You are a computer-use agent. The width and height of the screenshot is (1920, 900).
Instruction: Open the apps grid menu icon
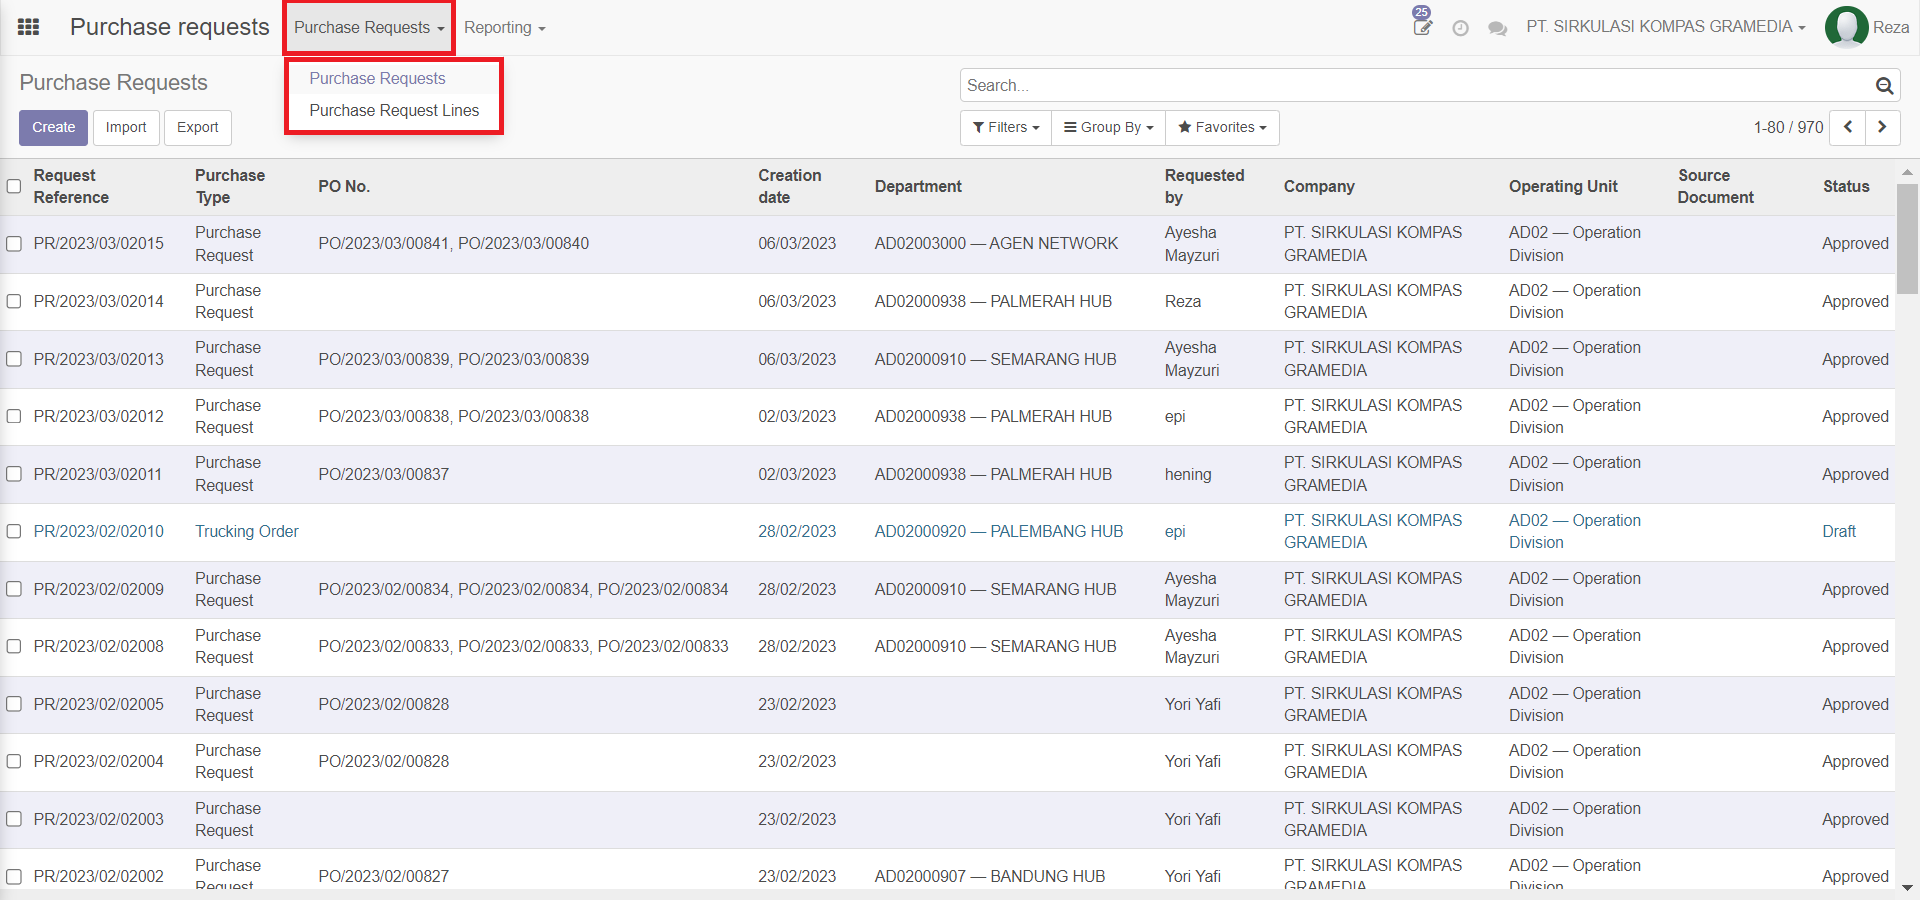[x=29, y=27]
